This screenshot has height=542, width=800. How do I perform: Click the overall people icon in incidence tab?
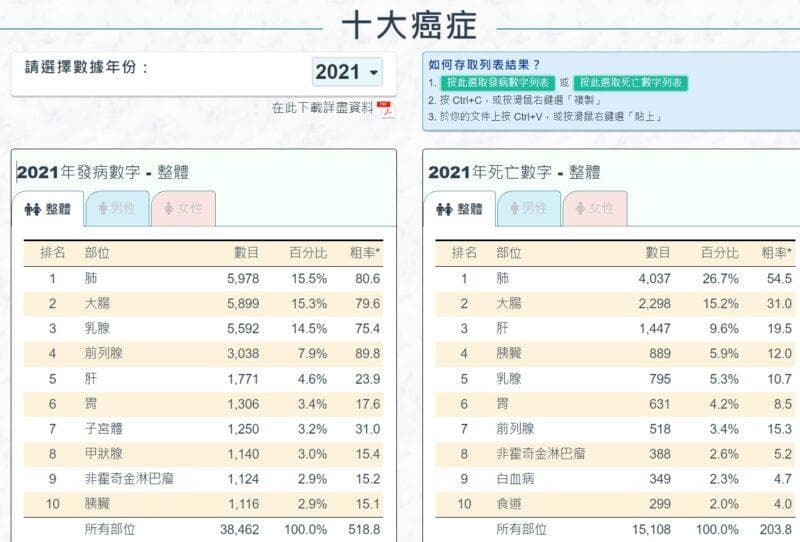[33, 209]
